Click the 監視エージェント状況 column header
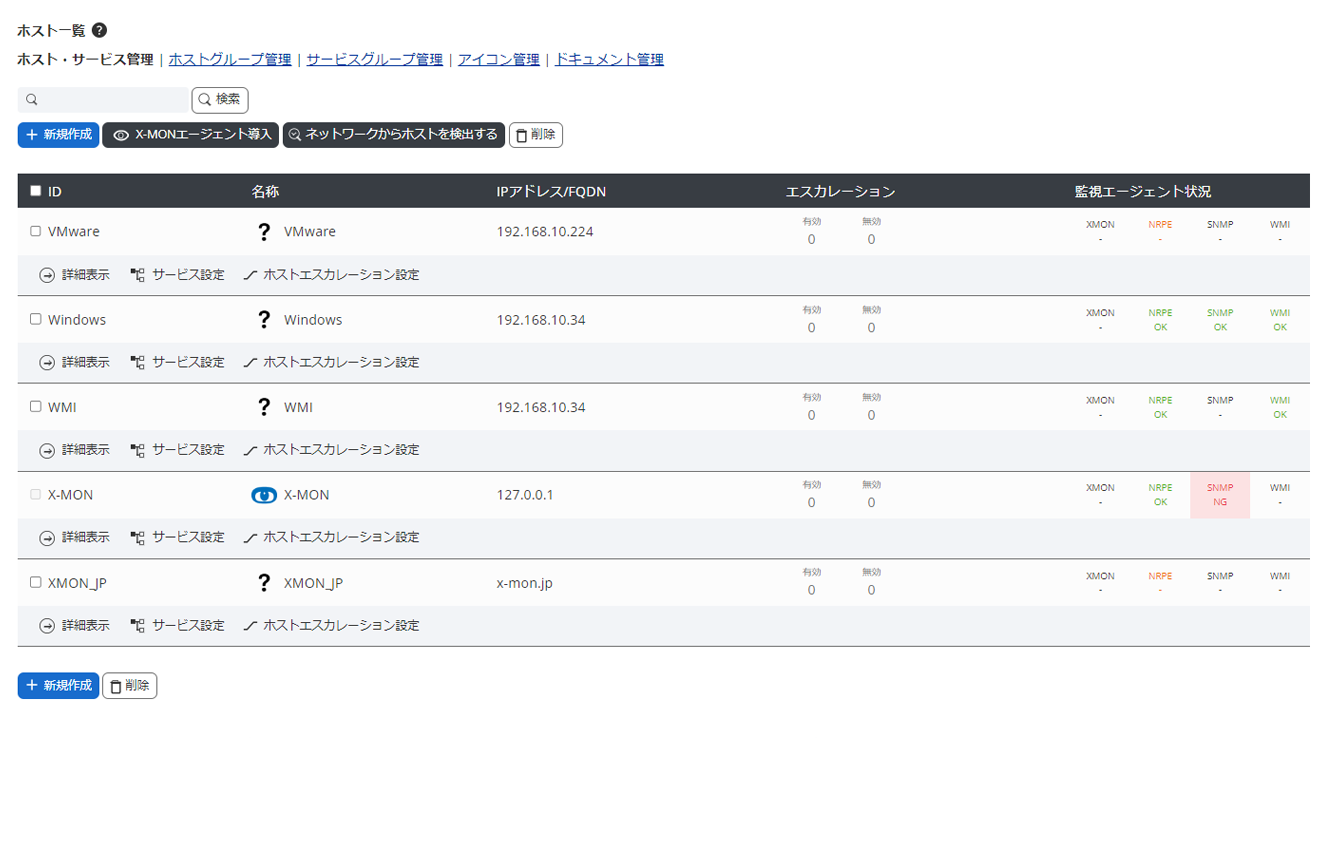The image size is (1329, 863). coord(1143,191)
